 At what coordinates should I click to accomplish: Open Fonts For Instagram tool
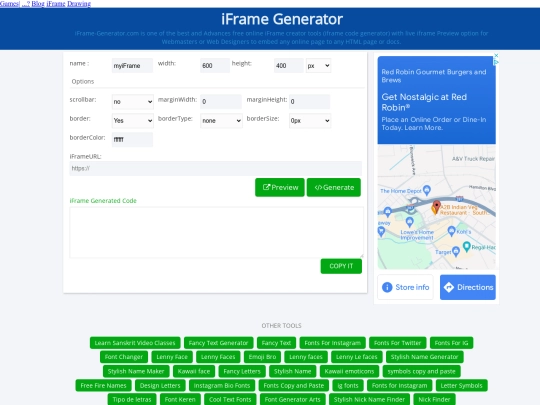[332, 343]
